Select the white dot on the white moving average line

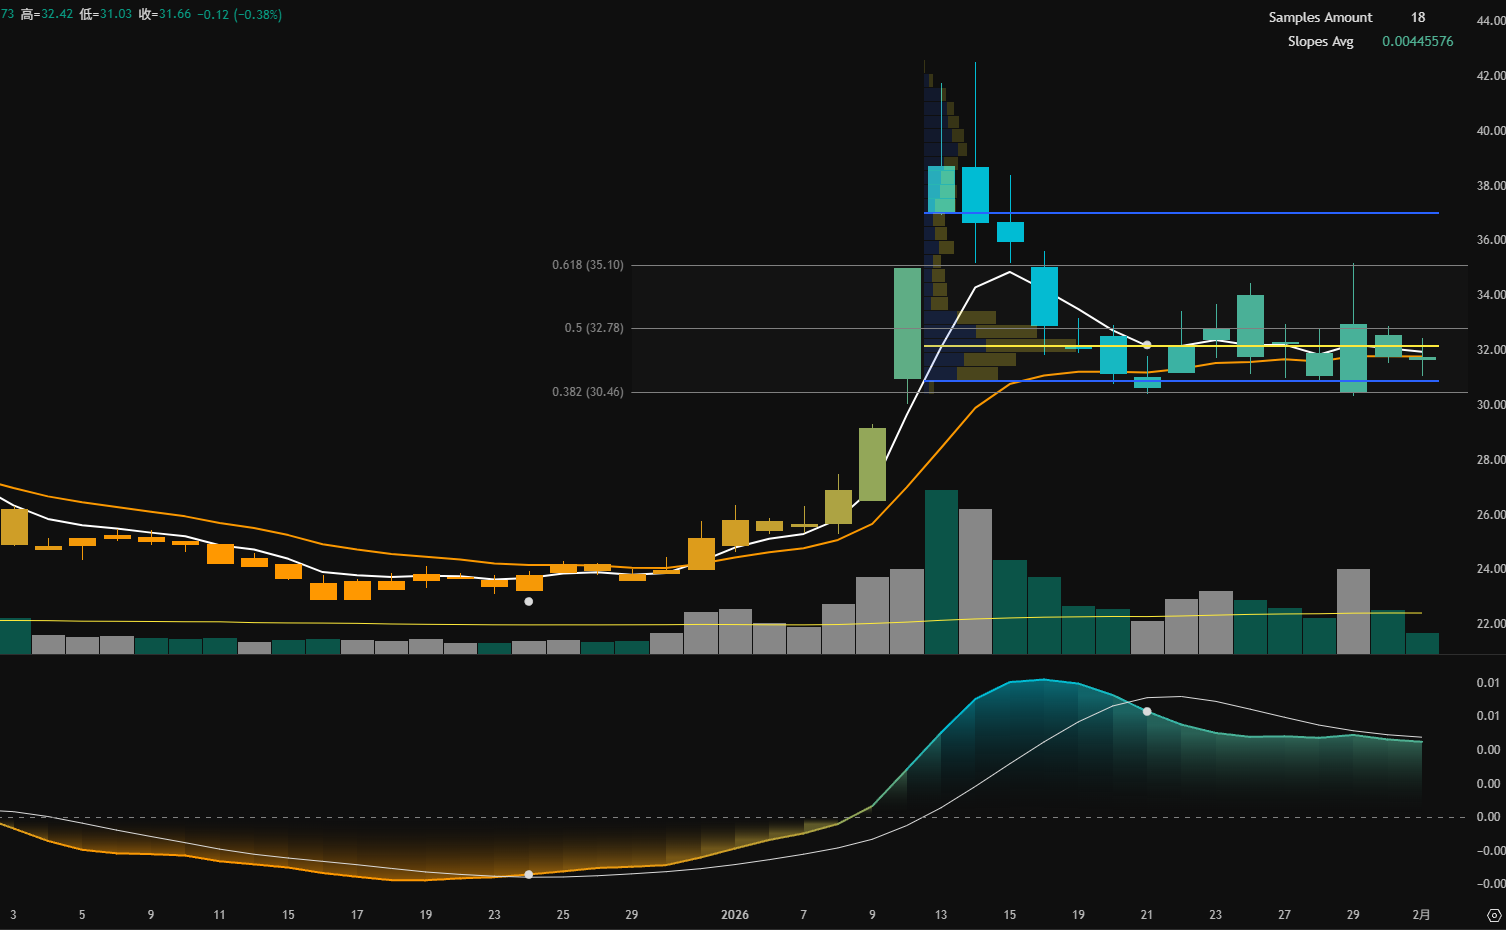coord(1147,345)
